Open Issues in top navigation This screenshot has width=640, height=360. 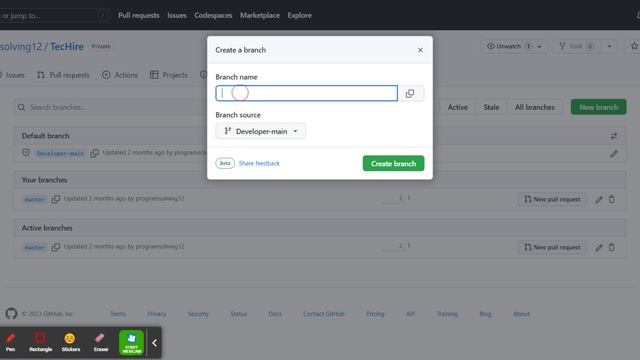[x=177, y=15]
